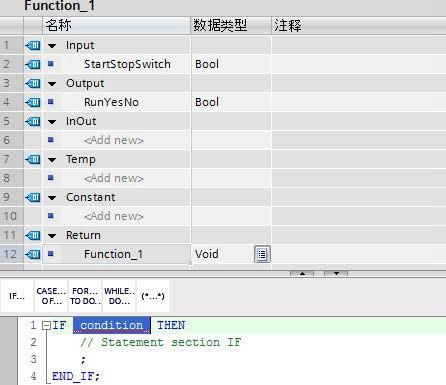Viewport: 446px width, 385px height.
Task: Click the Output section label
Action: coord(85,83)
